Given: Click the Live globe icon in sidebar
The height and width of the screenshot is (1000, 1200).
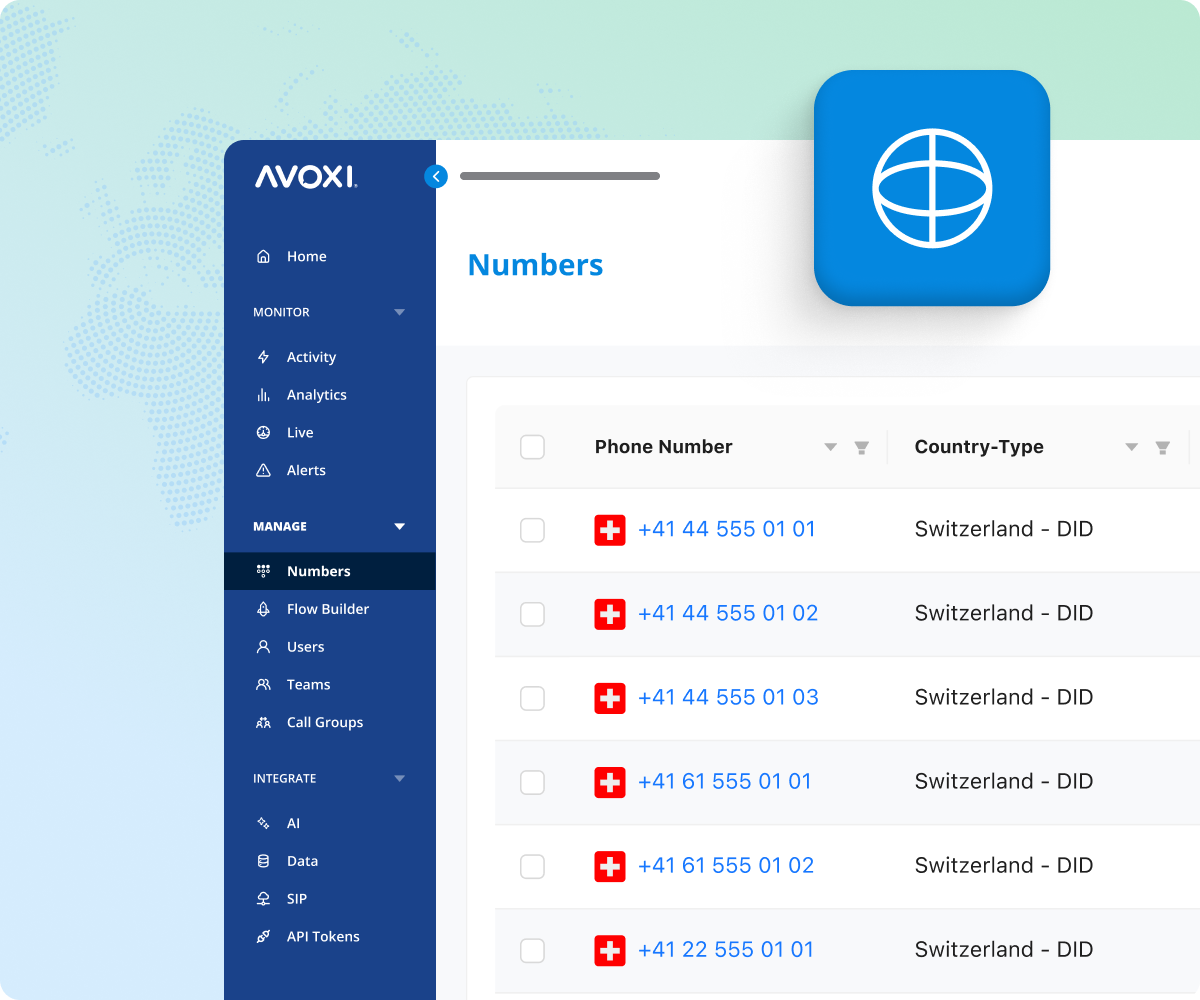Looking at the screenshot, I should [x=263, y=433].
